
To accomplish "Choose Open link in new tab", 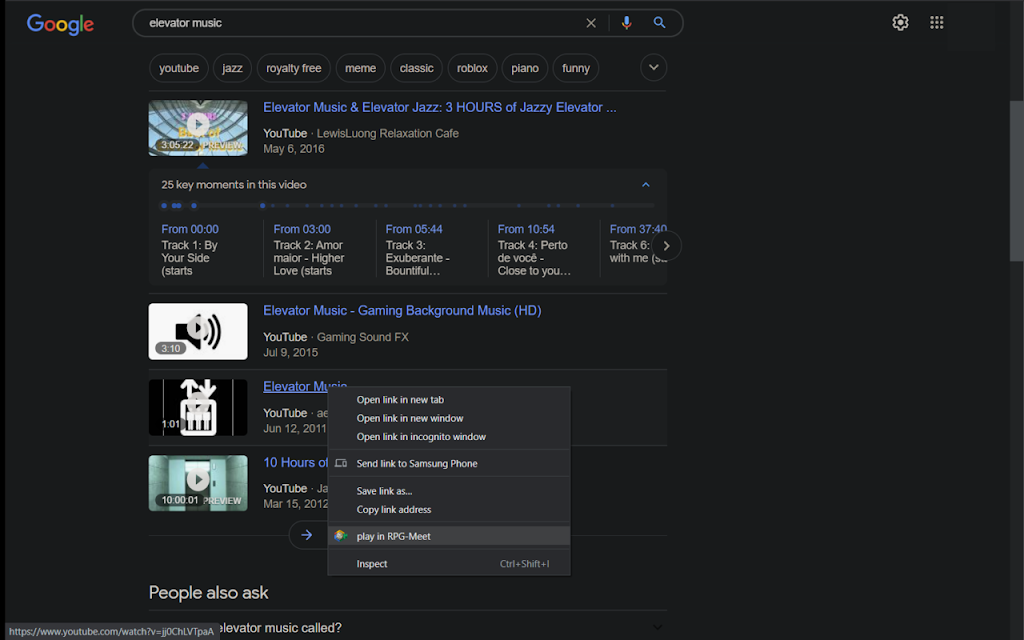I will [449, 400].
